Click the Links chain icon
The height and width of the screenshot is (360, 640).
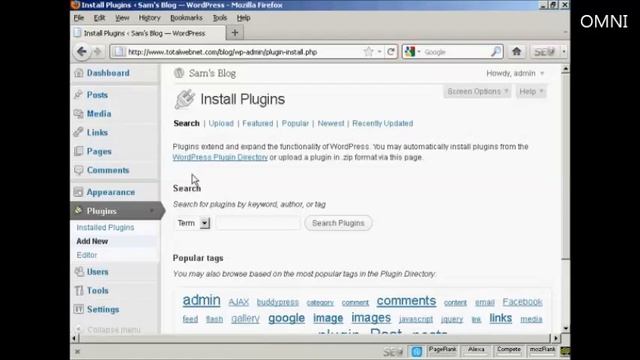point(79,132)
